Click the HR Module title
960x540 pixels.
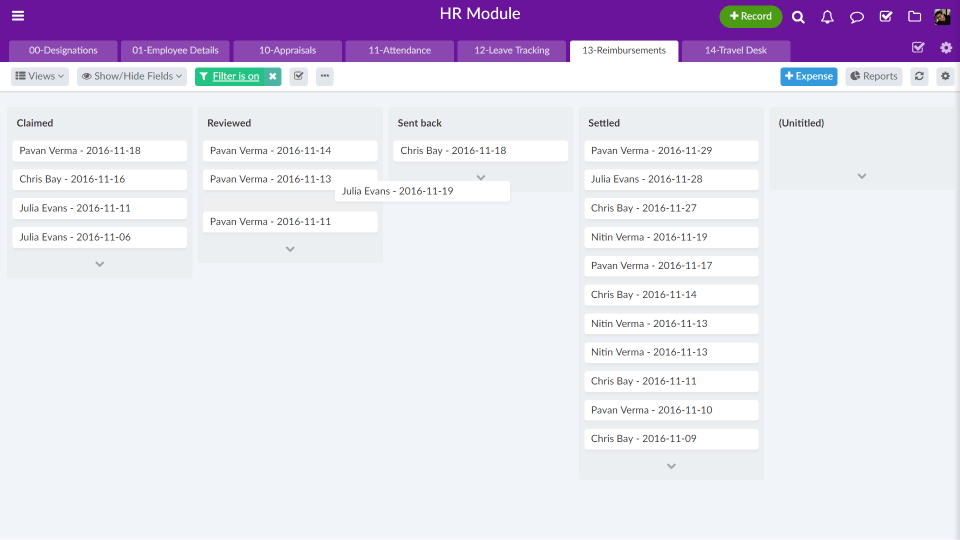click(480, 13)
